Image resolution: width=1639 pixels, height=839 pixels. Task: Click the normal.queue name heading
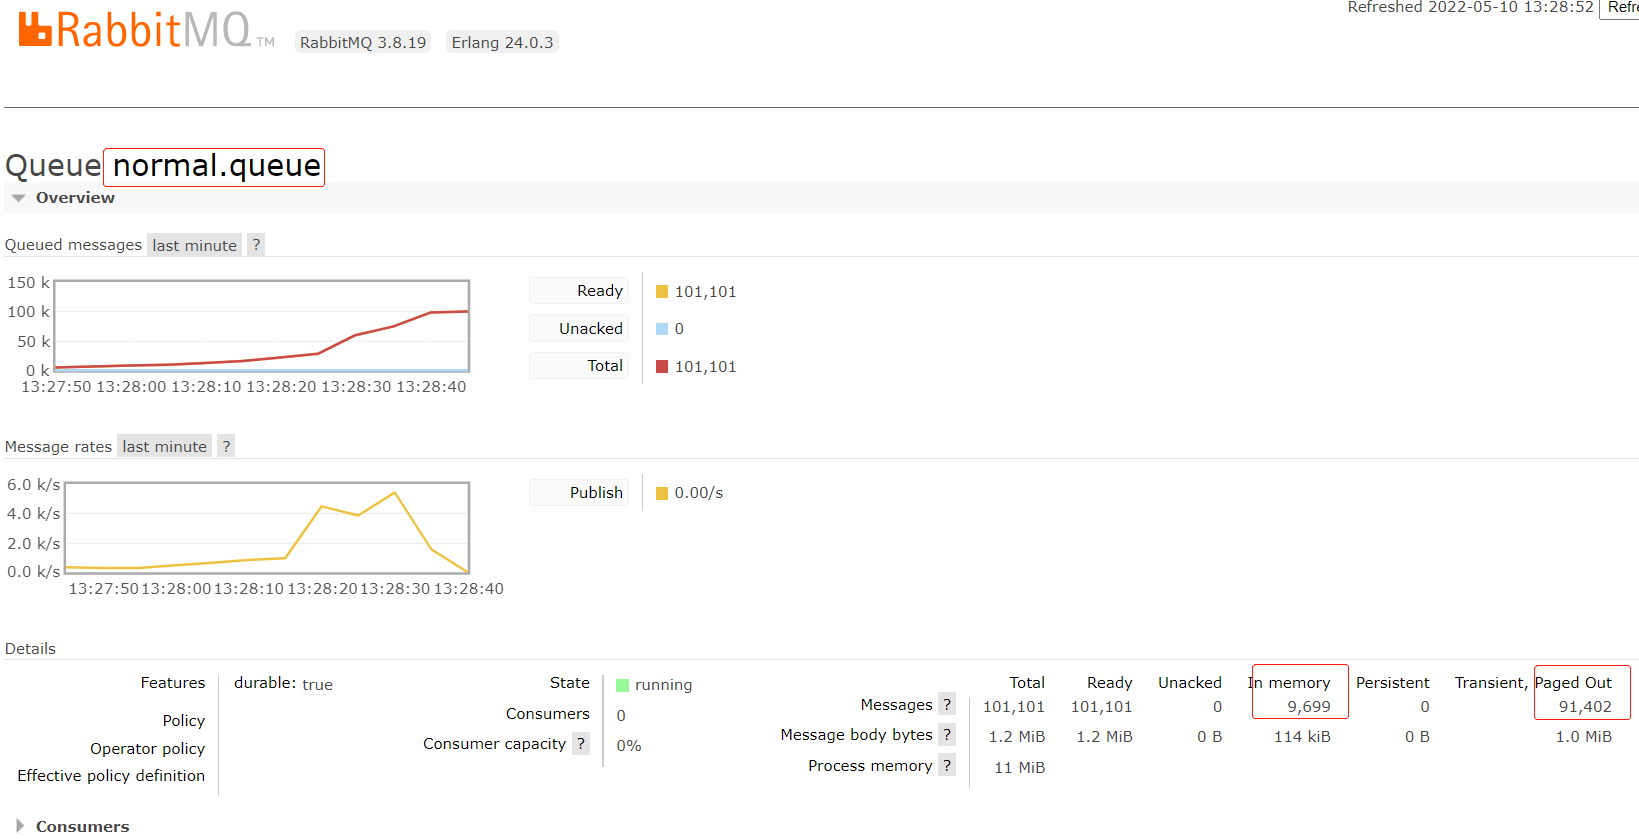click(x=216, y=166)
